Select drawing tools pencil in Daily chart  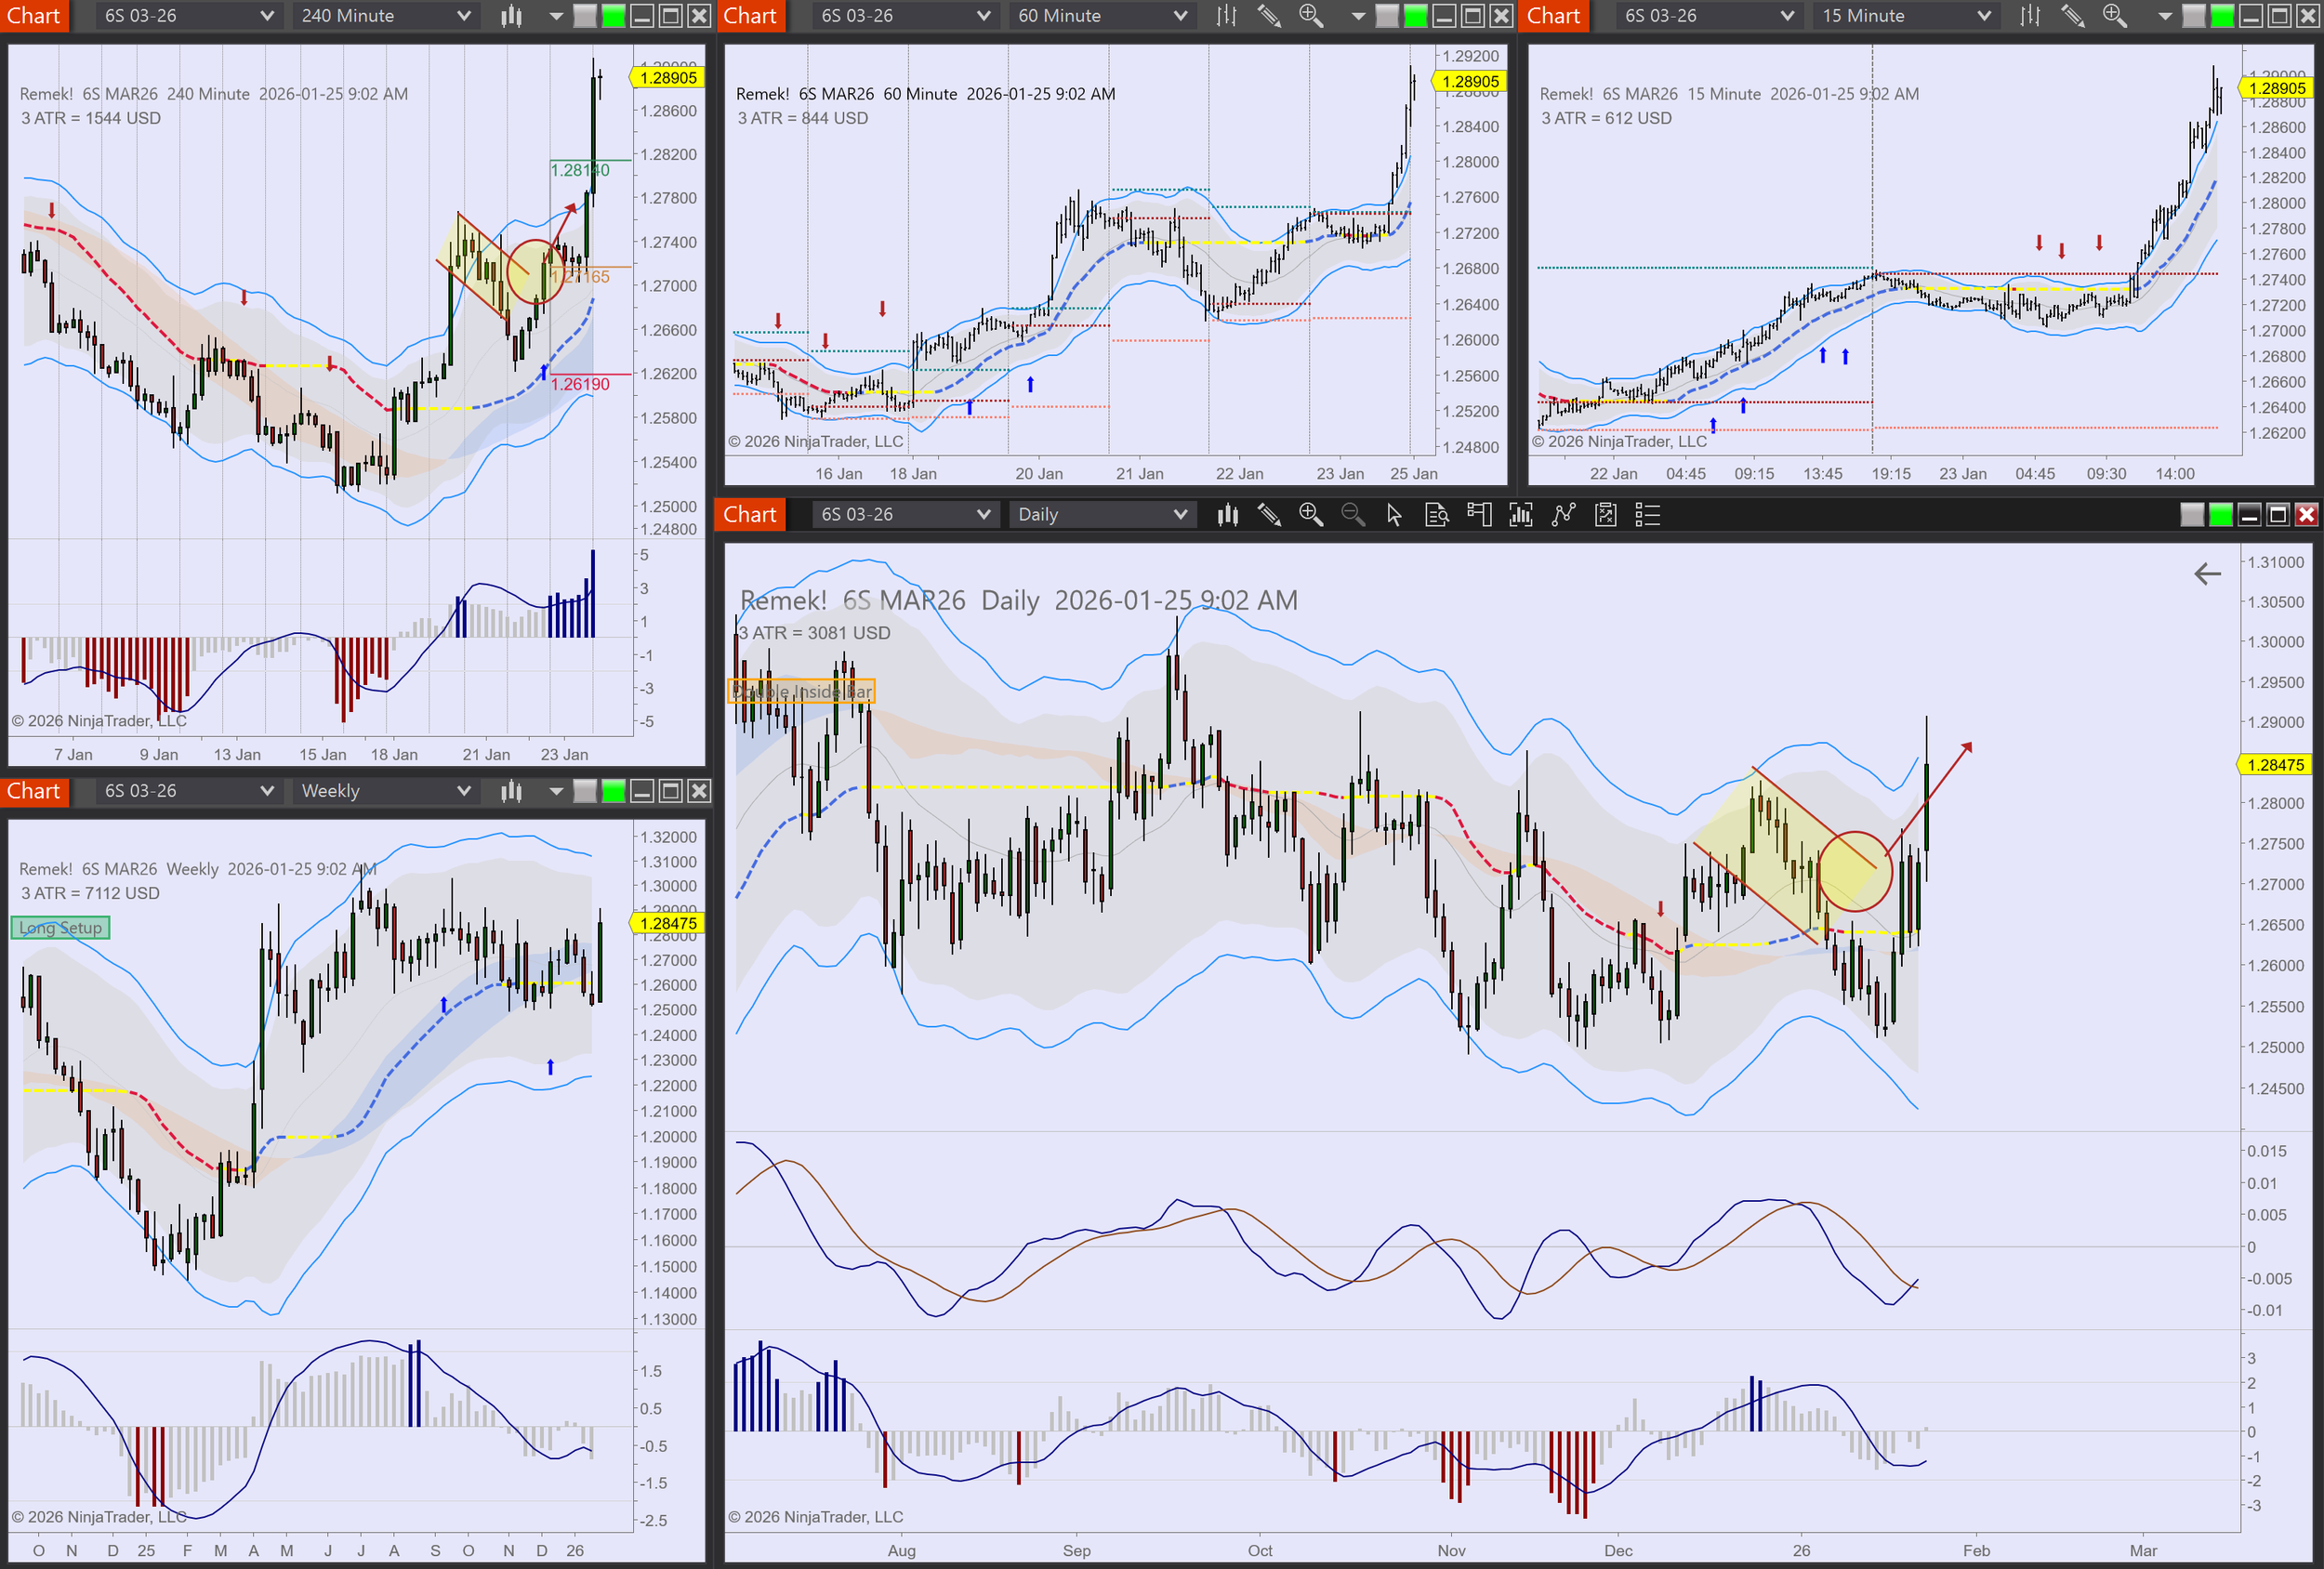coord(1269,515)
